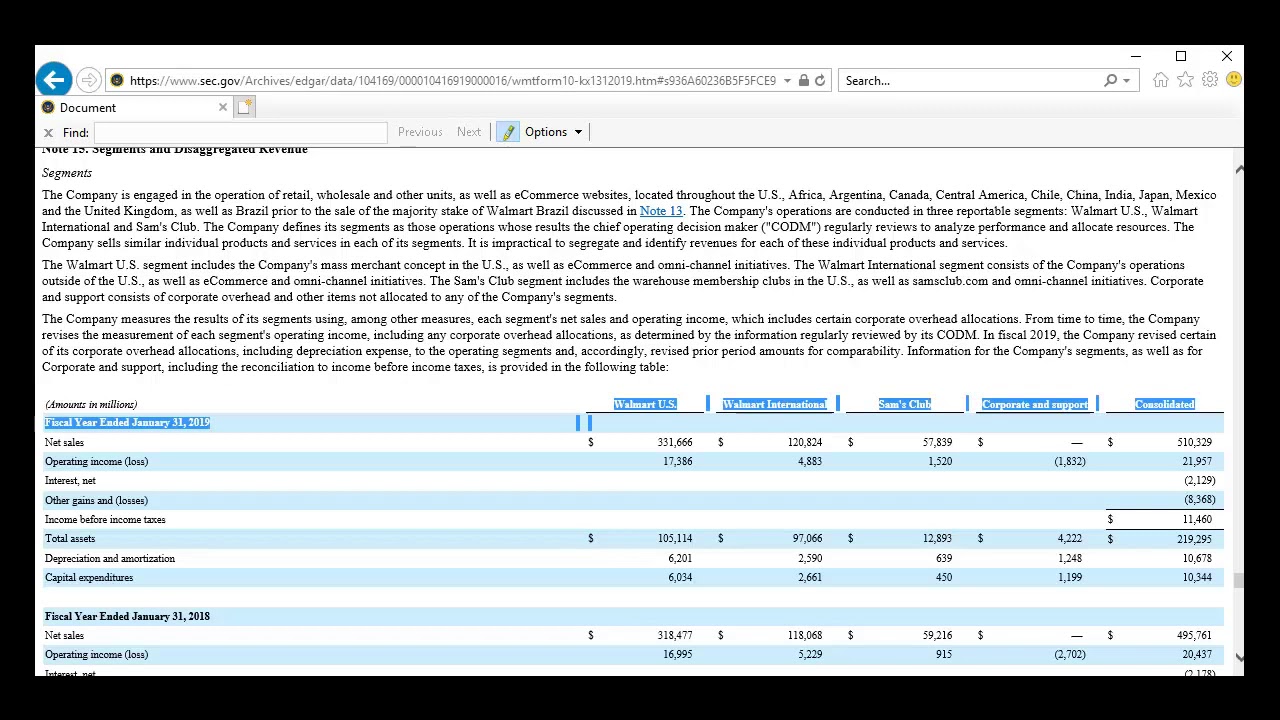Open a new tab

coord(245,107)
